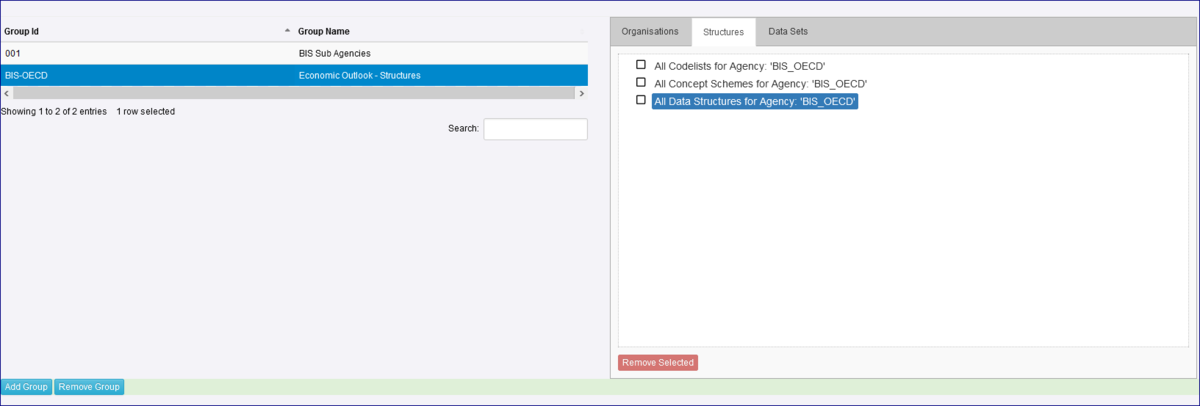Click the Group Id column header
The image size is (1200, 406).
[22, 32]
